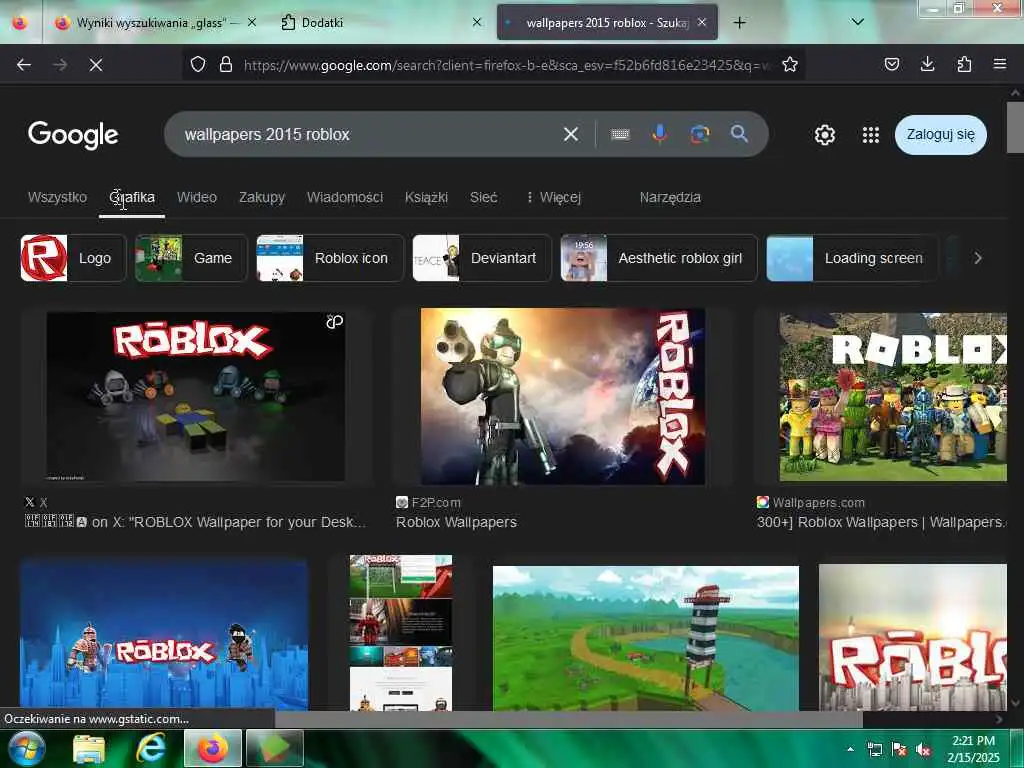The width and height of the screenshot is (1024, 768).
Task: Open the lighthouse landscape wallpaper thumbnail
Action: click(646, 638)
